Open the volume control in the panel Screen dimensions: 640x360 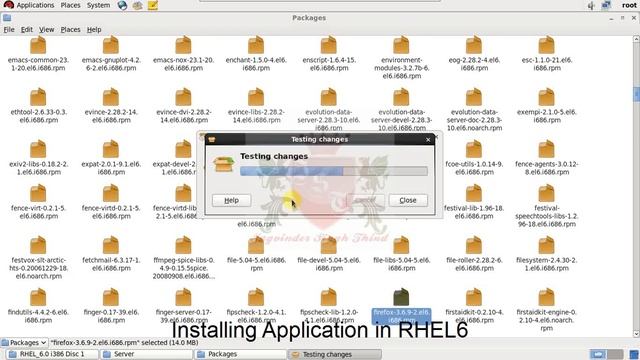point(591,5)
